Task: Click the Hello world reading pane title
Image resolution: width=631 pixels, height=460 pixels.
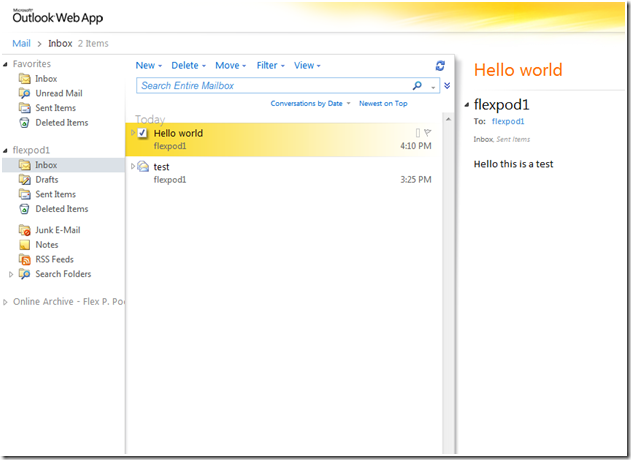Action: (518, 70)
